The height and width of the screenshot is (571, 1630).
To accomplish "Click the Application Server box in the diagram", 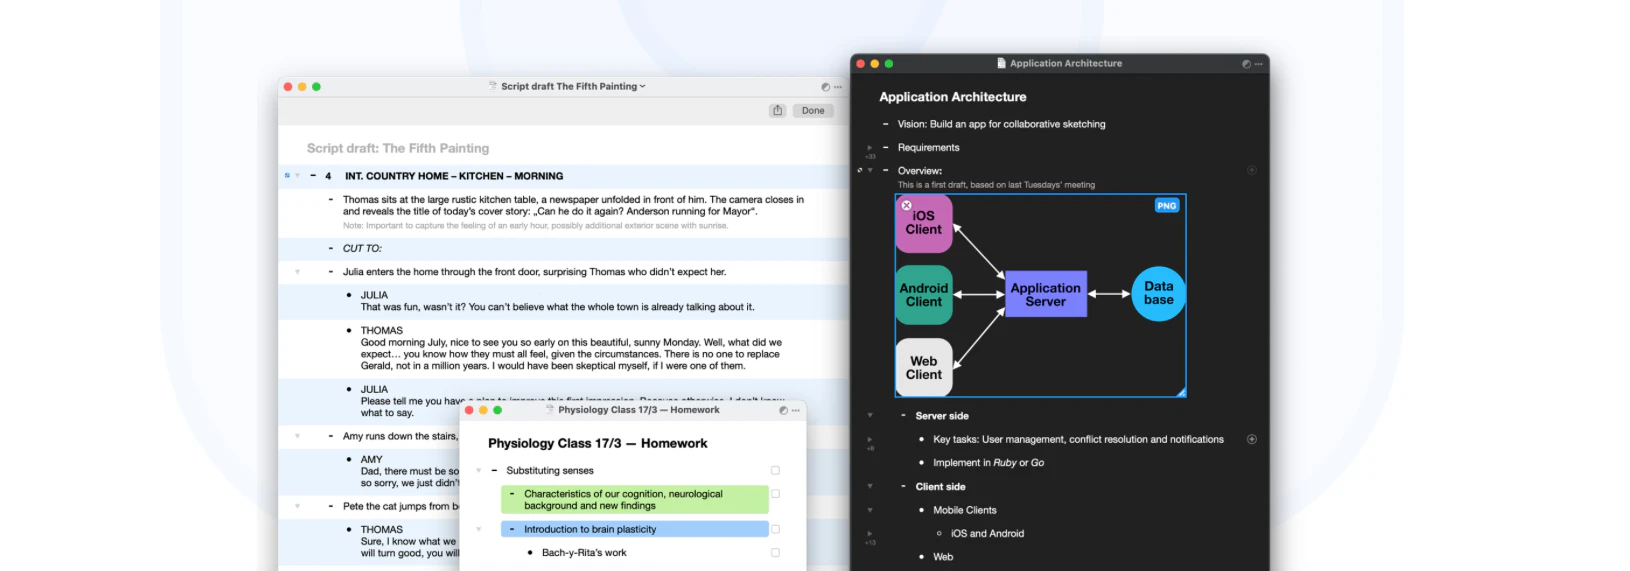I will coord(1045,294).
